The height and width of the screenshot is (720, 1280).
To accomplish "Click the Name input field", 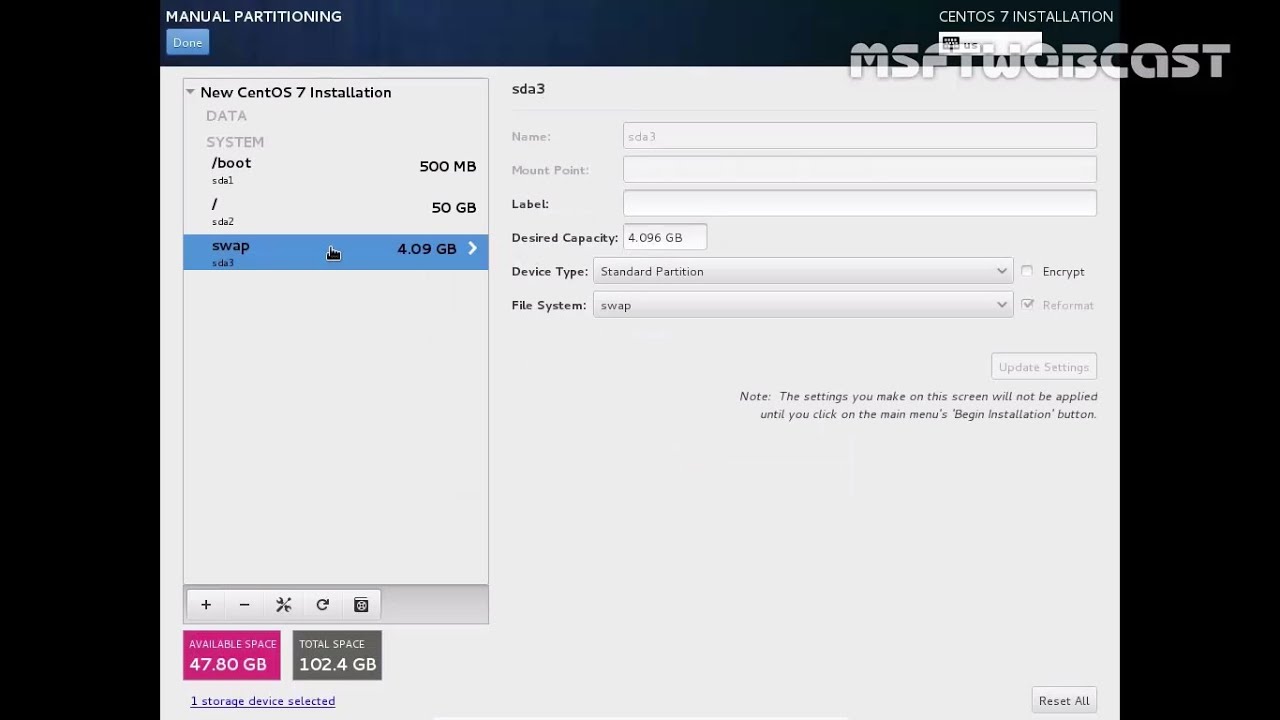I will click(860, 136).
